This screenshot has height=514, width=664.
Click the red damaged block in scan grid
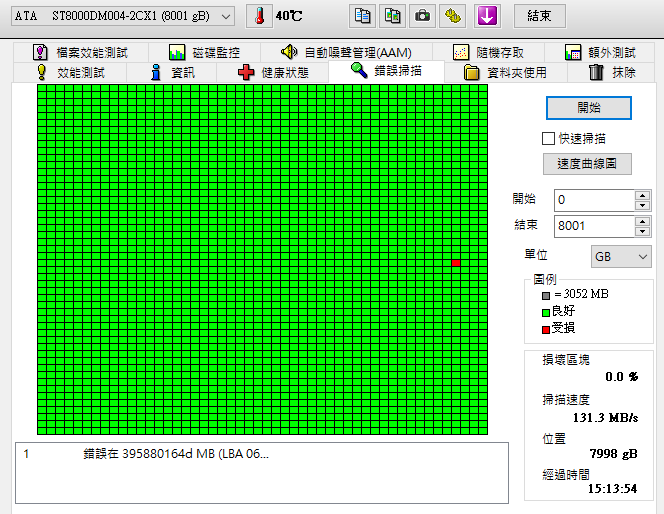coord(456,263)
